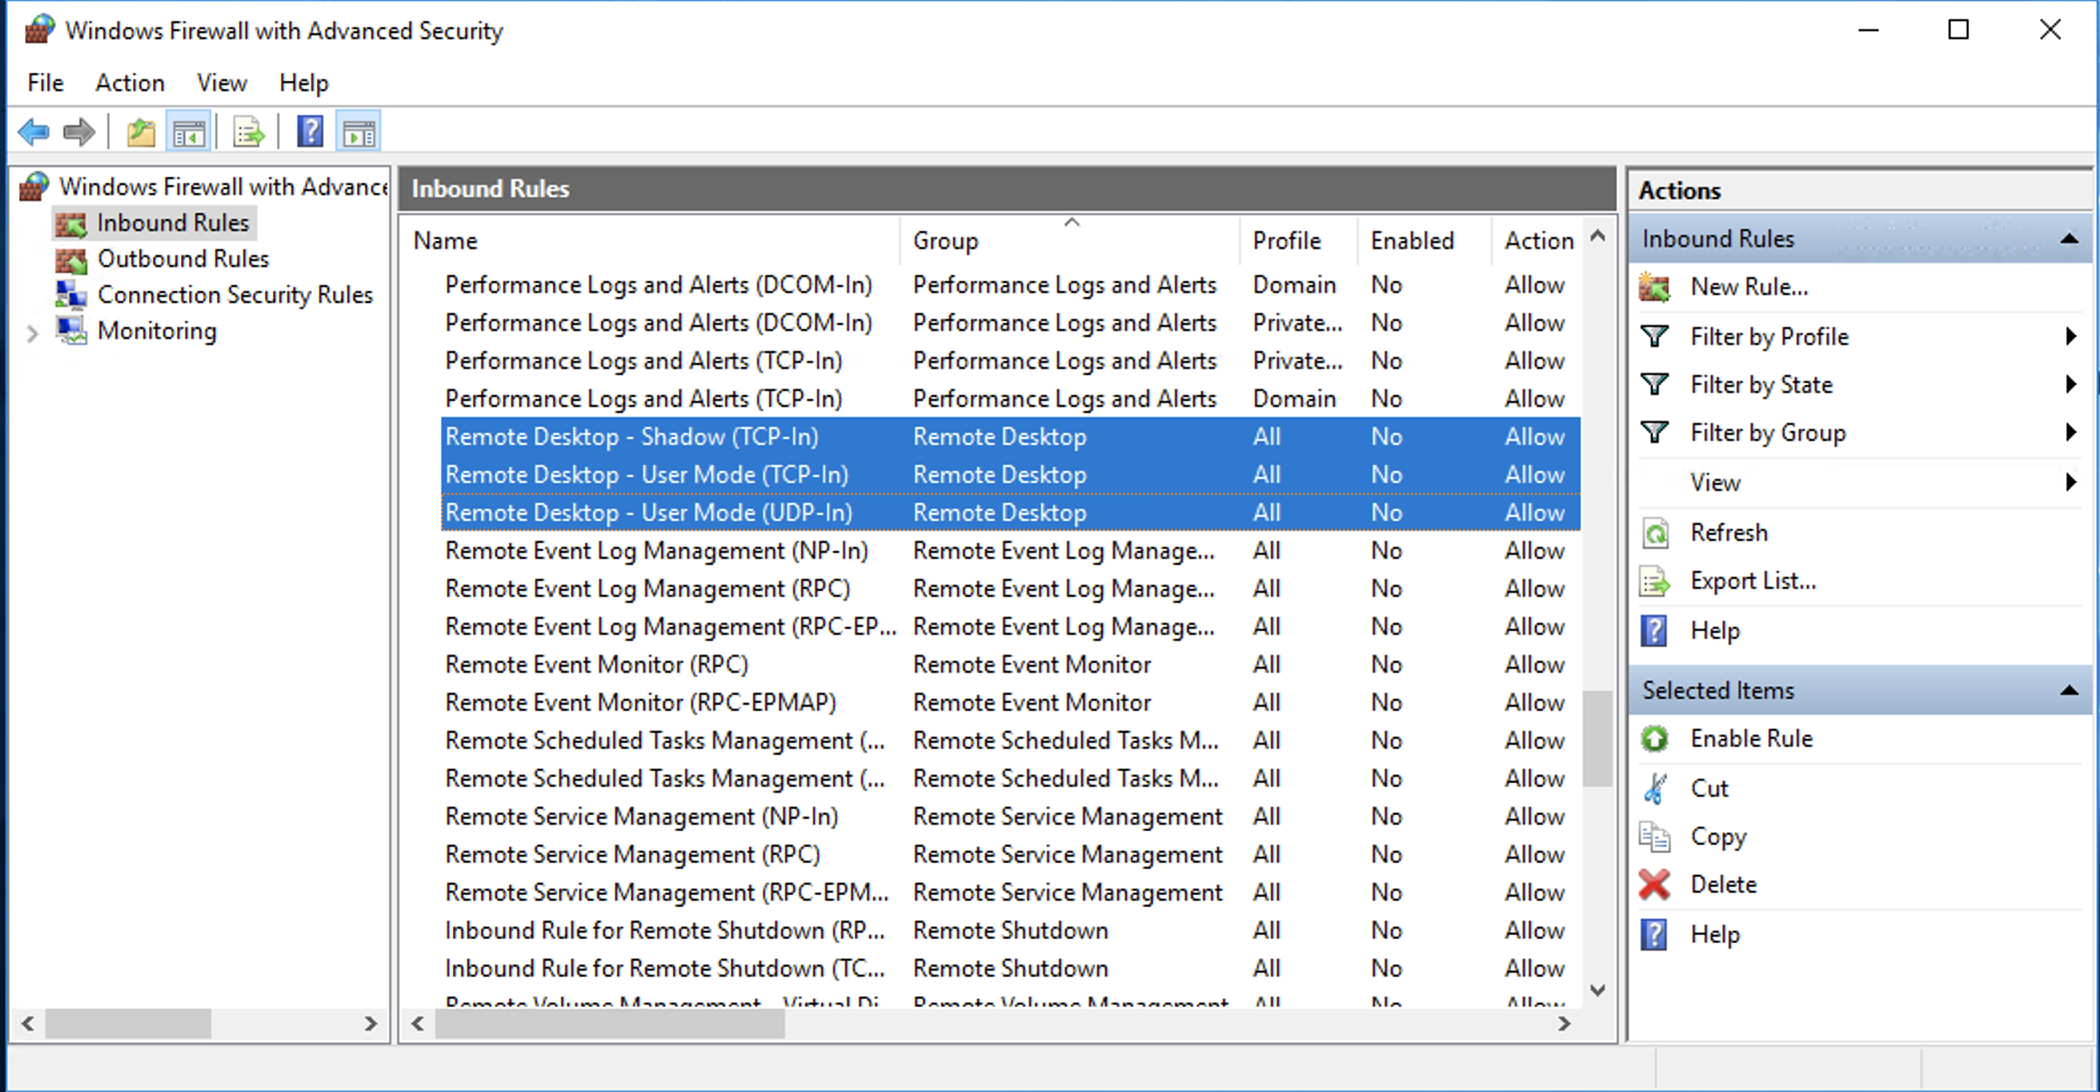Click the green Enable Rule icon
The height and width of the screenshot is (1092, 2100).
pos(1655,739)
